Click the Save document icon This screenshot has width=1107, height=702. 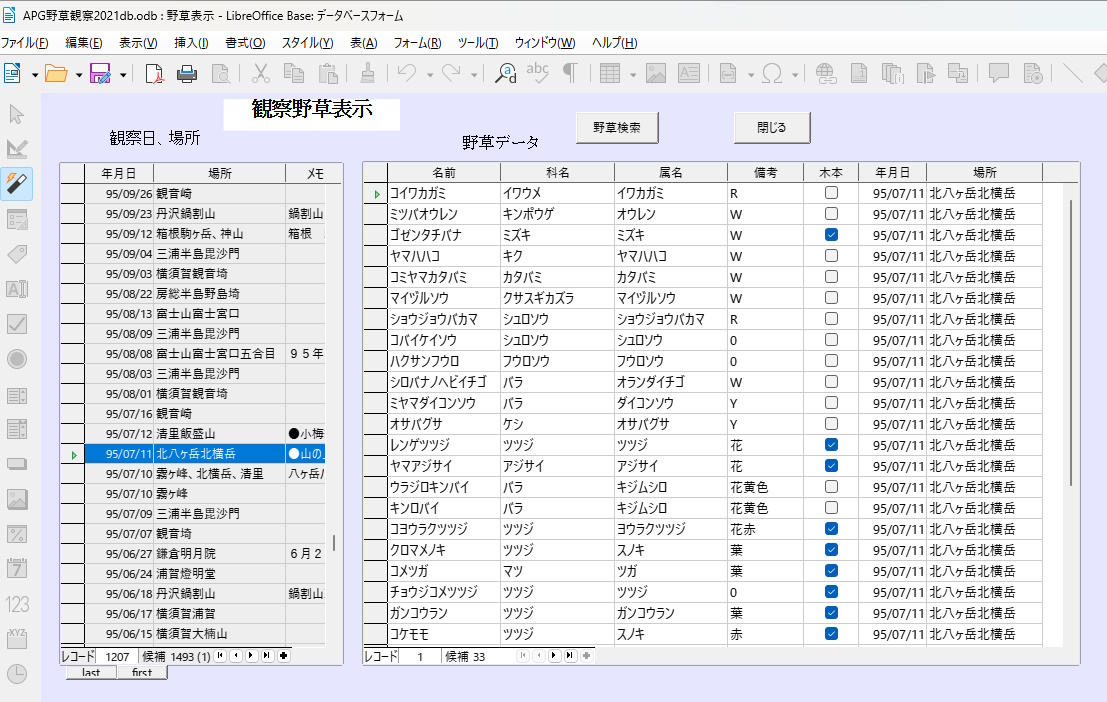tap(100, 73)
